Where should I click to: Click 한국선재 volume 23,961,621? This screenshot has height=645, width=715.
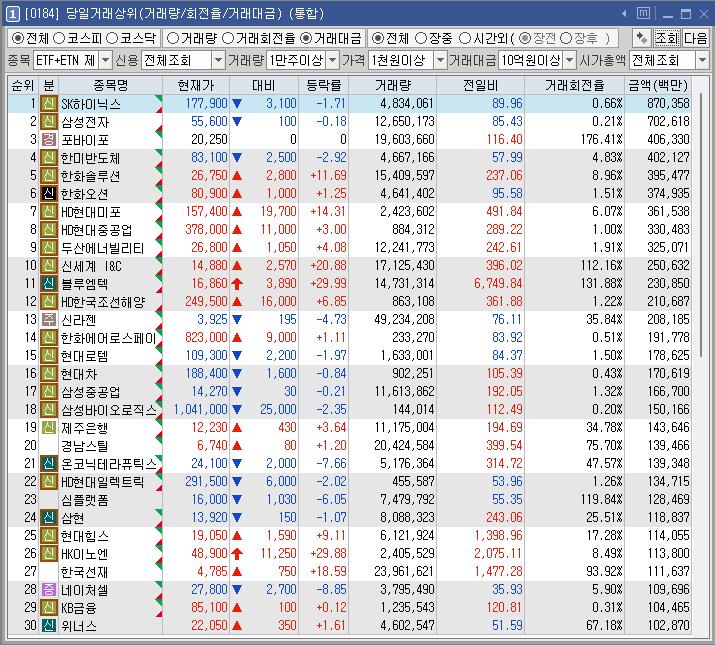[404, 572]
